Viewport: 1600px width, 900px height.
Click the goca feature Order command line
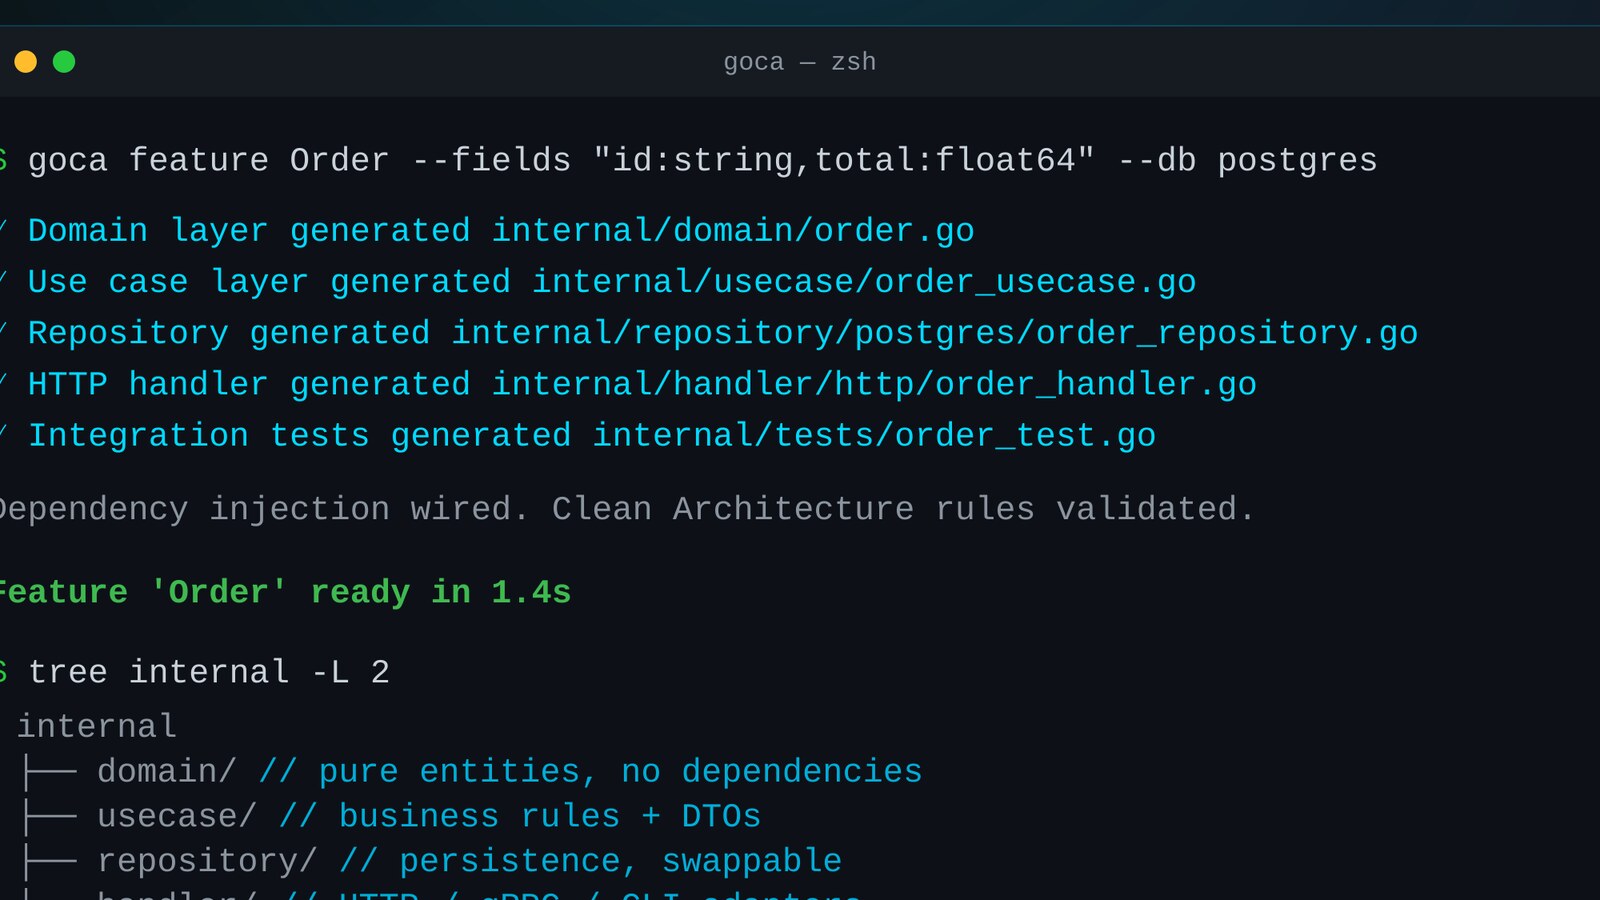click(x=702, y=160)
